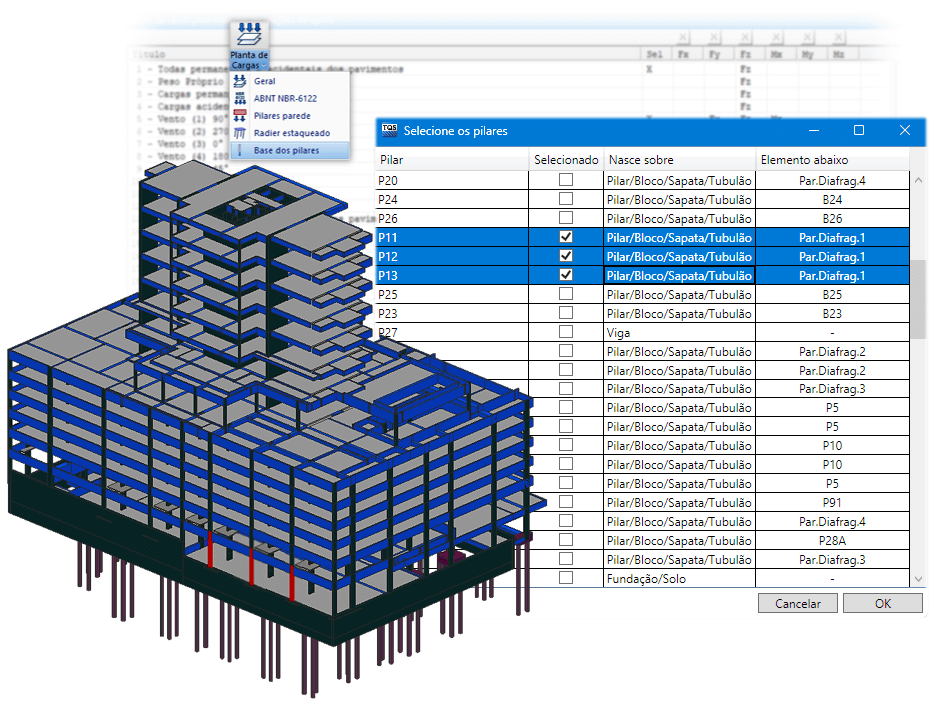
Task: Check the P20 pillar checkbox
Action: click(x=566, y=180)
